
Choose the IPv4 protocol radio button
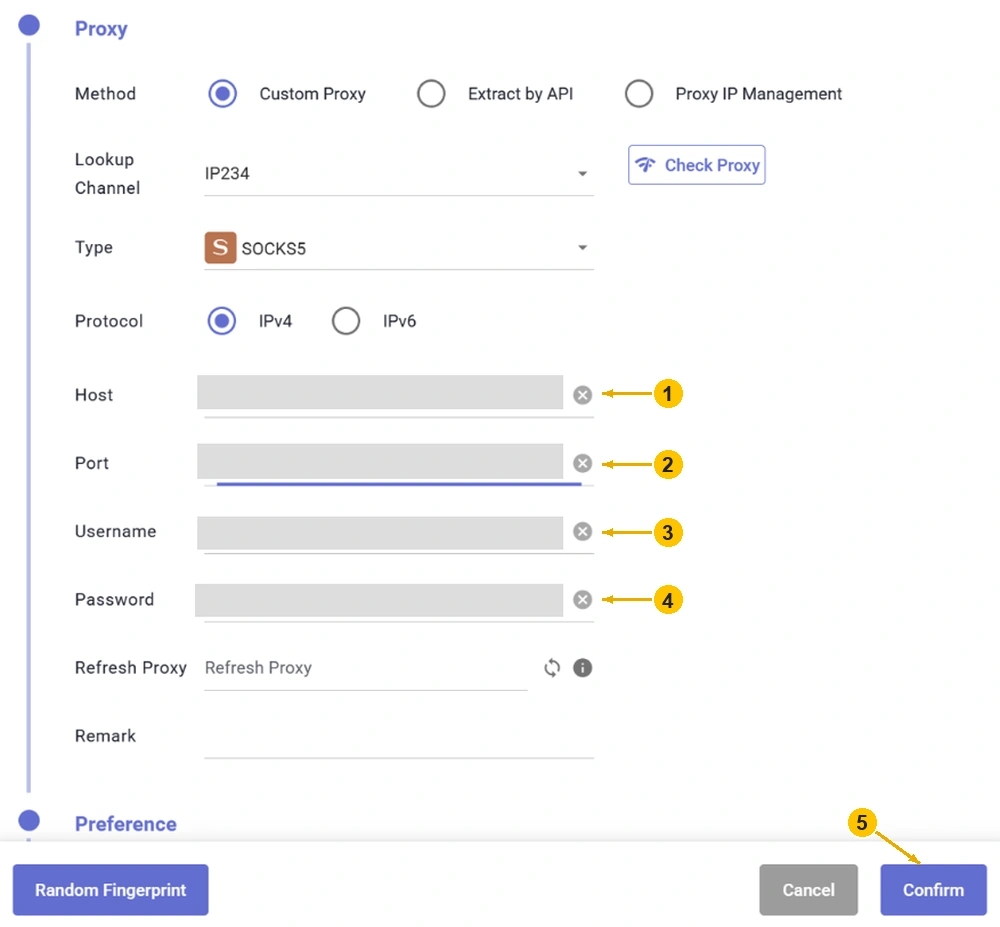222,321
